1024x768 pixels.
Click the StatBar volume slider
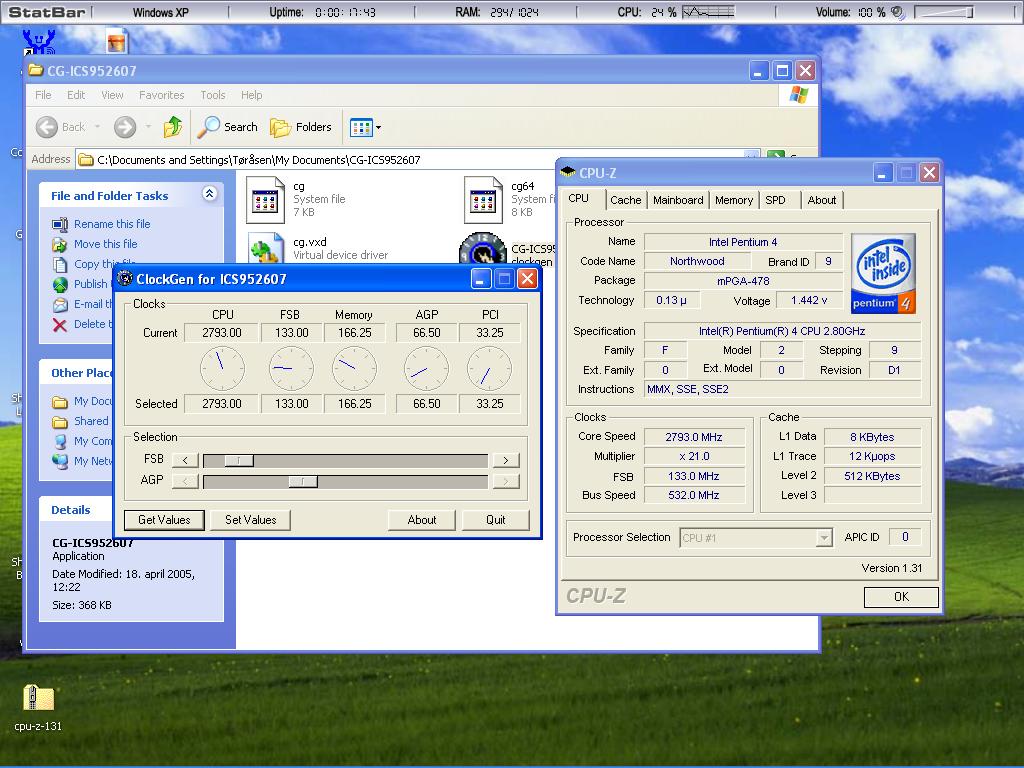[x=944, y=12]
